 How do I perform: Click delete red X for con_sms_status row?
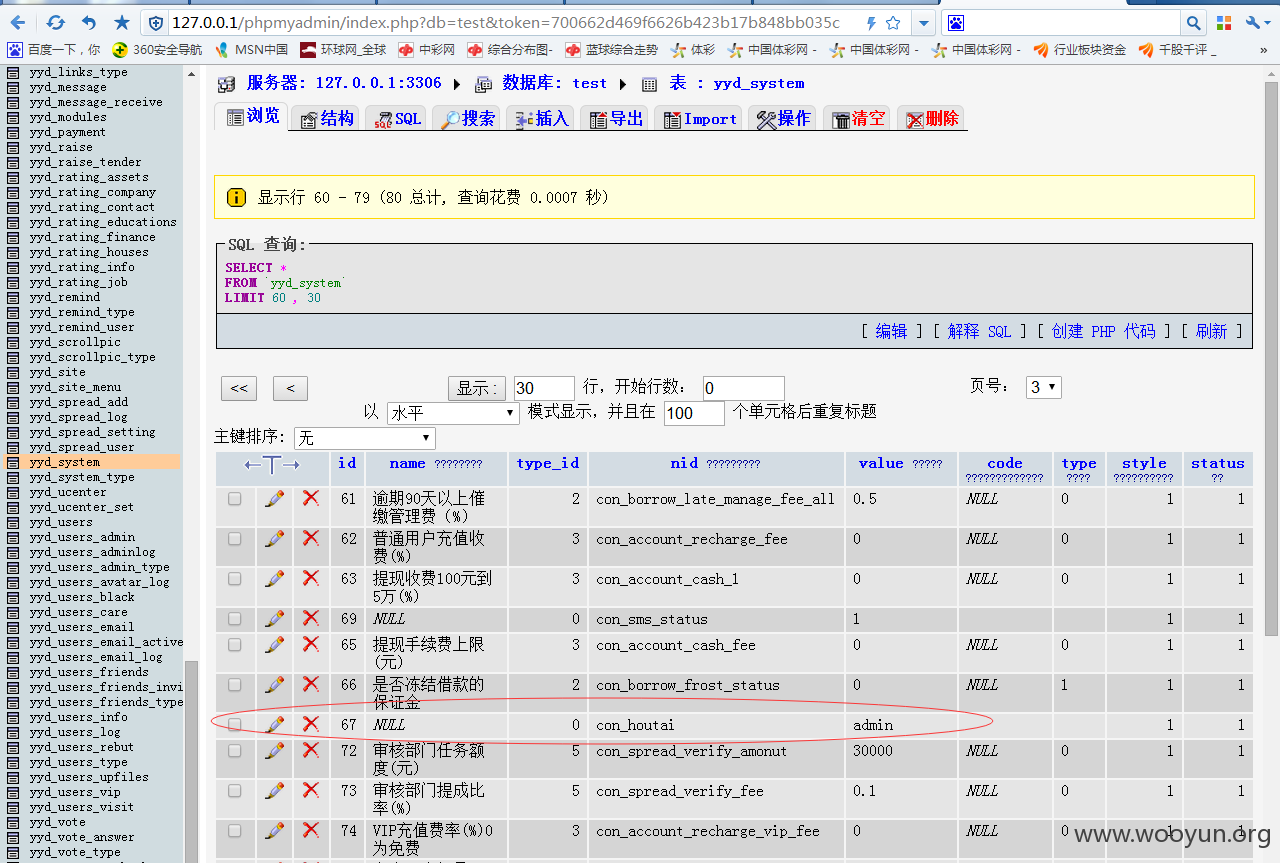[x=311, y=618]
